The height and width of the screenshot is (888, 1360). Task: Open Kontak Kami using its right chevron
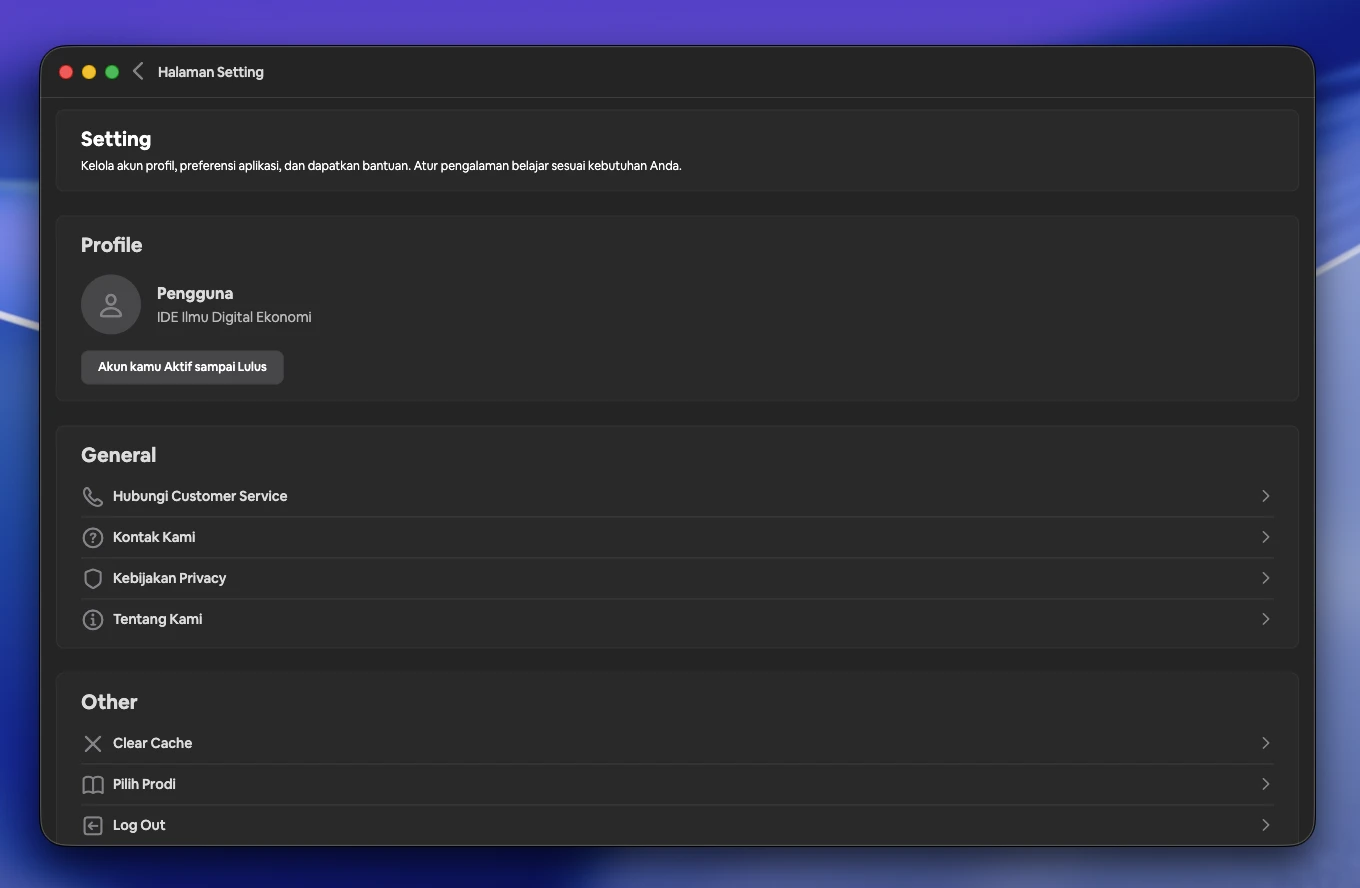pyautogui.click(x=1265, y=537)
